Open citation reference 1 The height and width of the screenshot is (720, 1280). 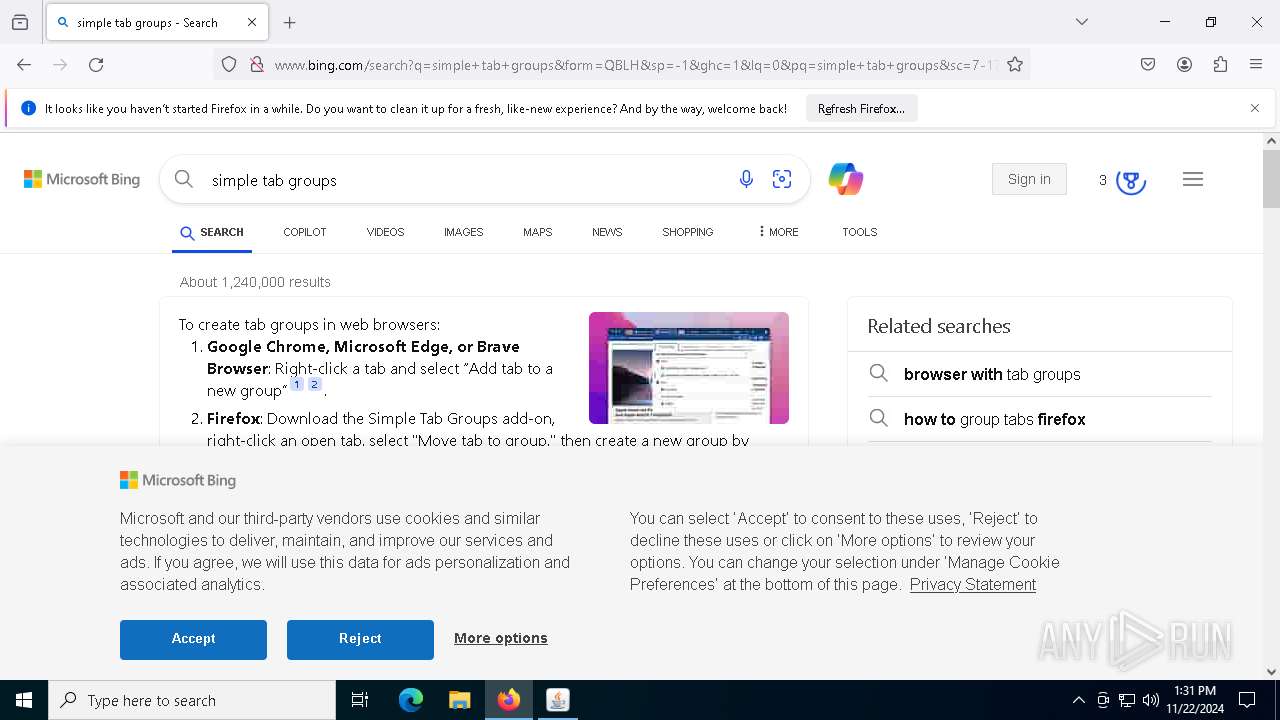pos(297,384)
